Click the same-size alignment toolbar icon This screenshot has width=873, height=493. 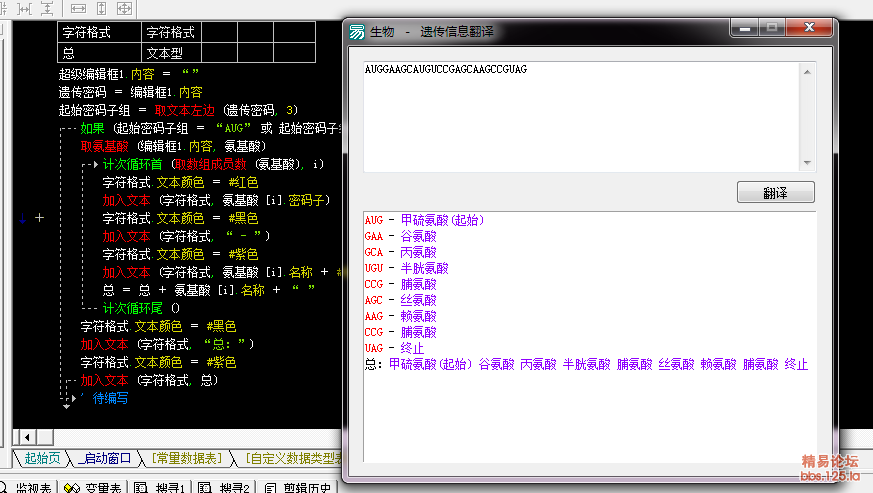(124, 8)
